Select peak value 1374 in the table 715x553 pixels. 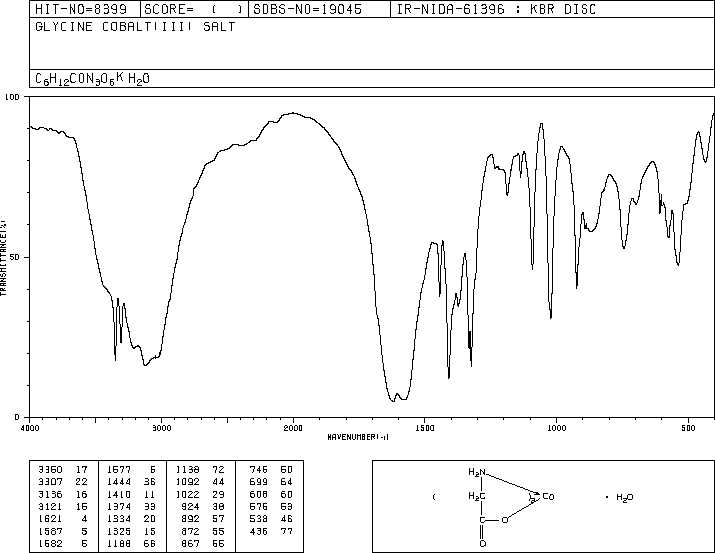(119, 506)
